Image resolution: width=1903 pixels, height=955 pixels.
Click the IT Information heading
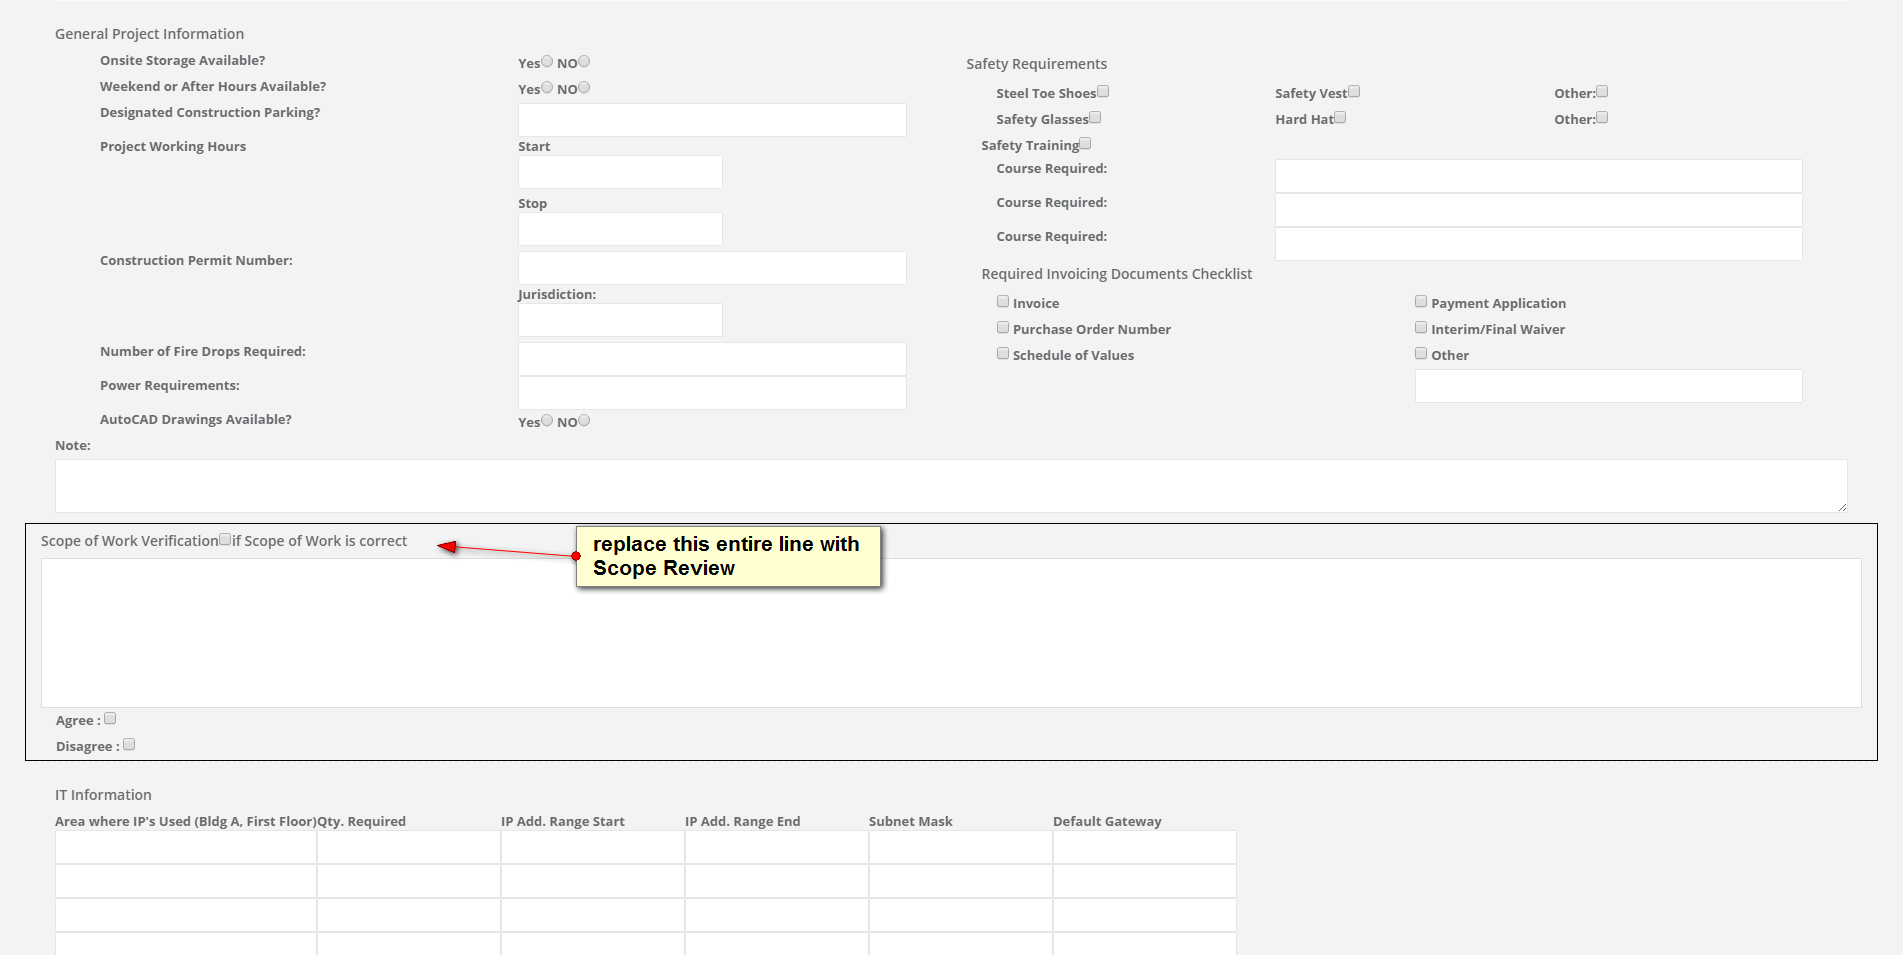(x=103, y=795)
